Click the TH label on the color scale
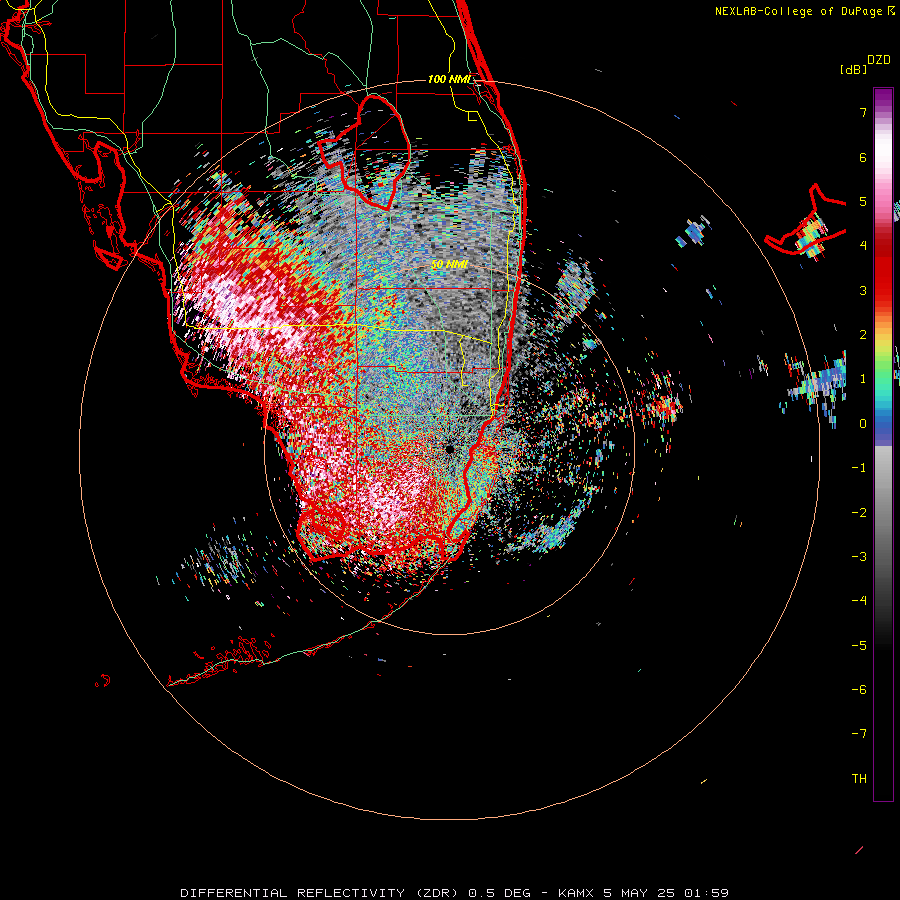The height and width of the screenshot is (900, 900). click(x=859, y=779)
